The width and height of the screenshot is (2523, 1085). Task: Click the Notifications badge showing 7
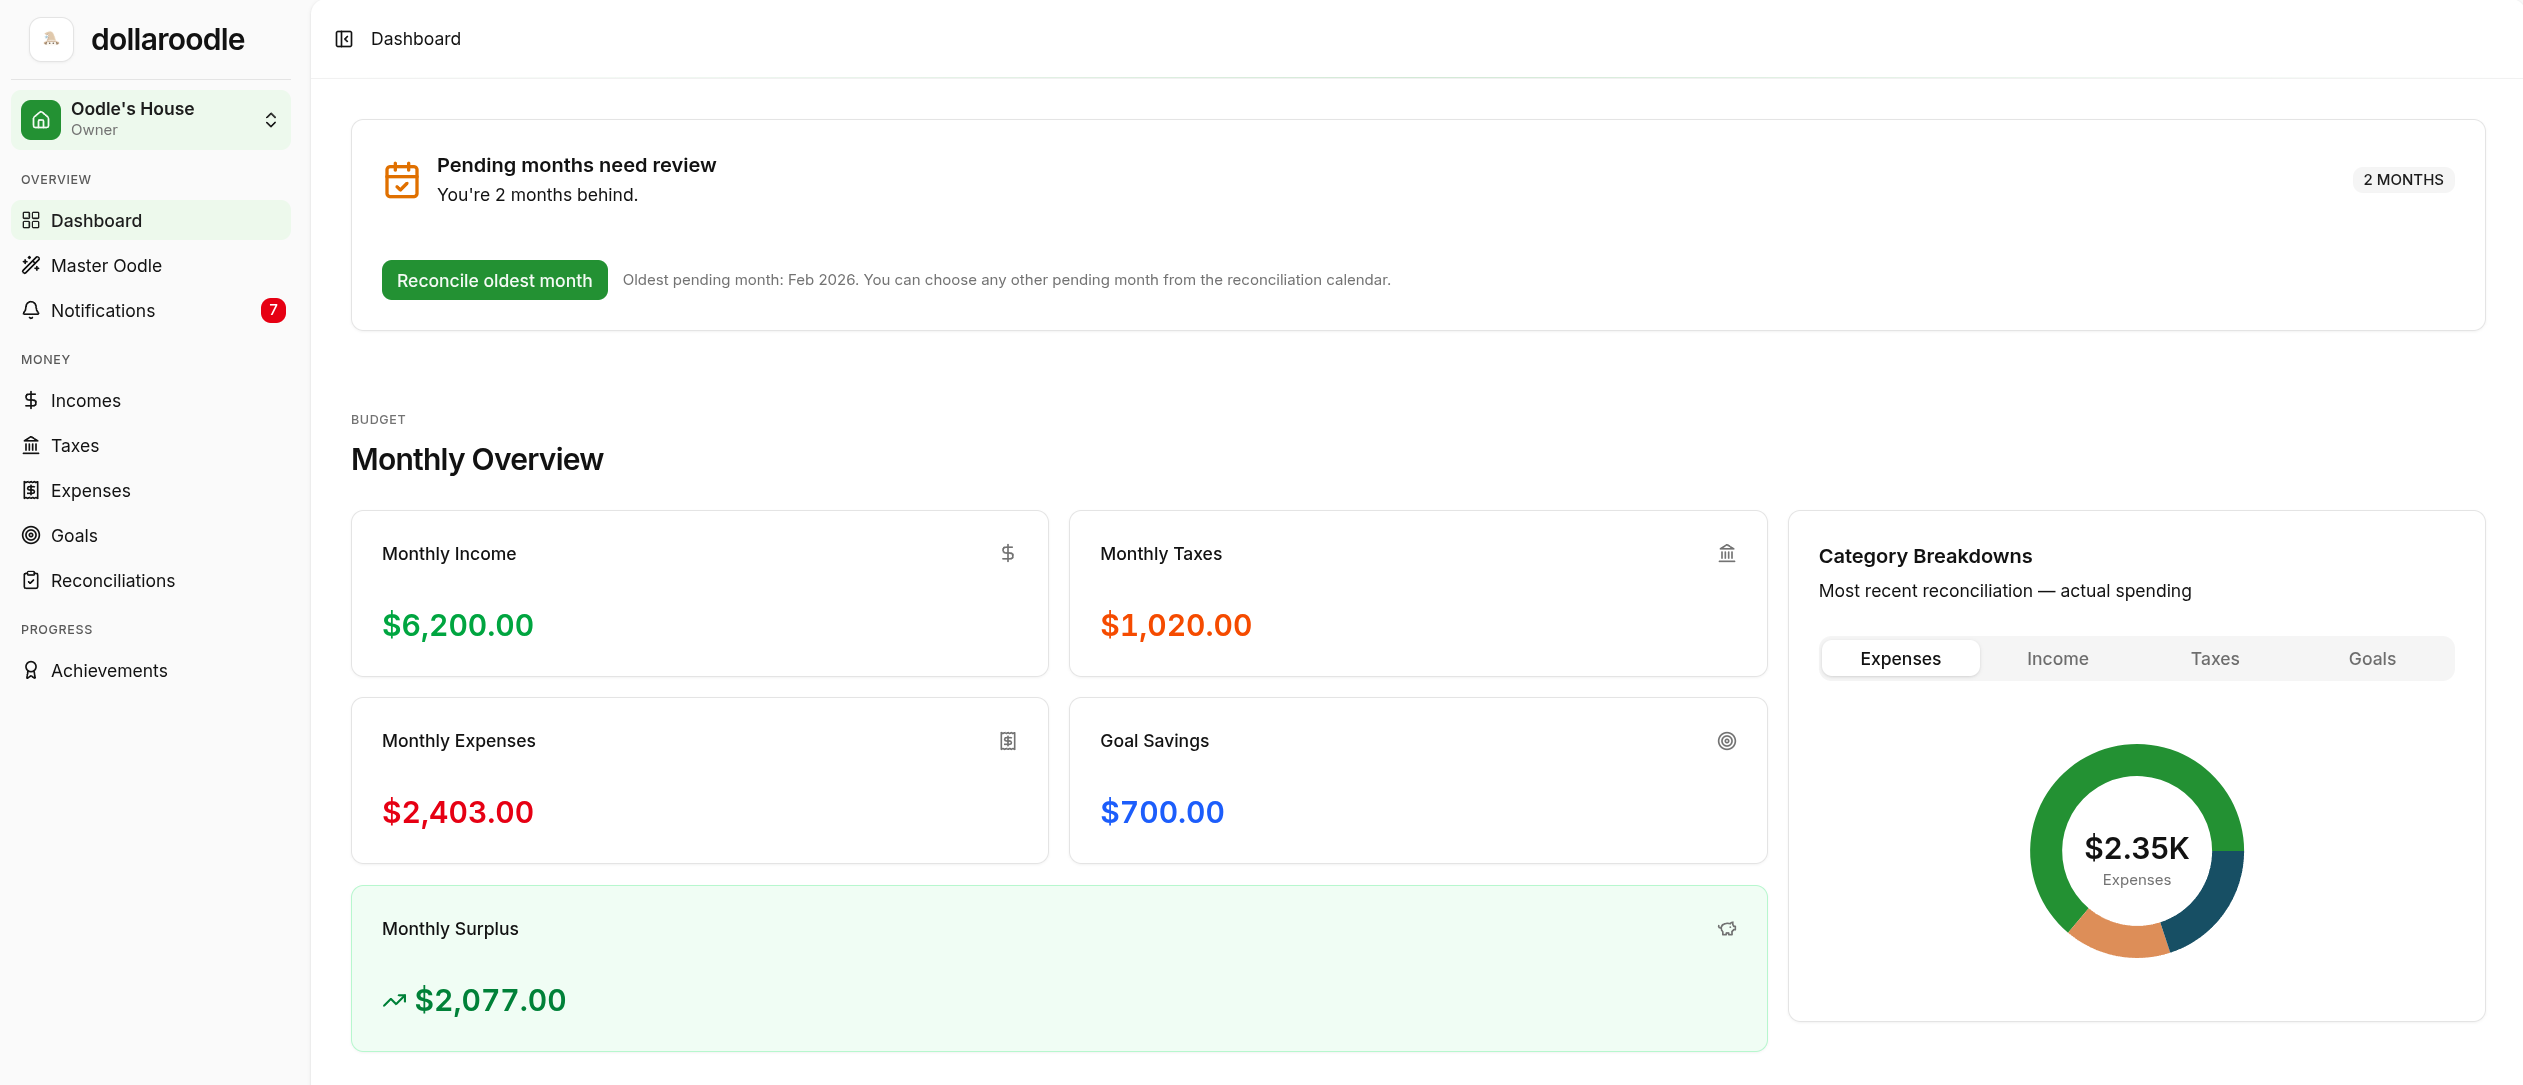click(x=273, y=310)
